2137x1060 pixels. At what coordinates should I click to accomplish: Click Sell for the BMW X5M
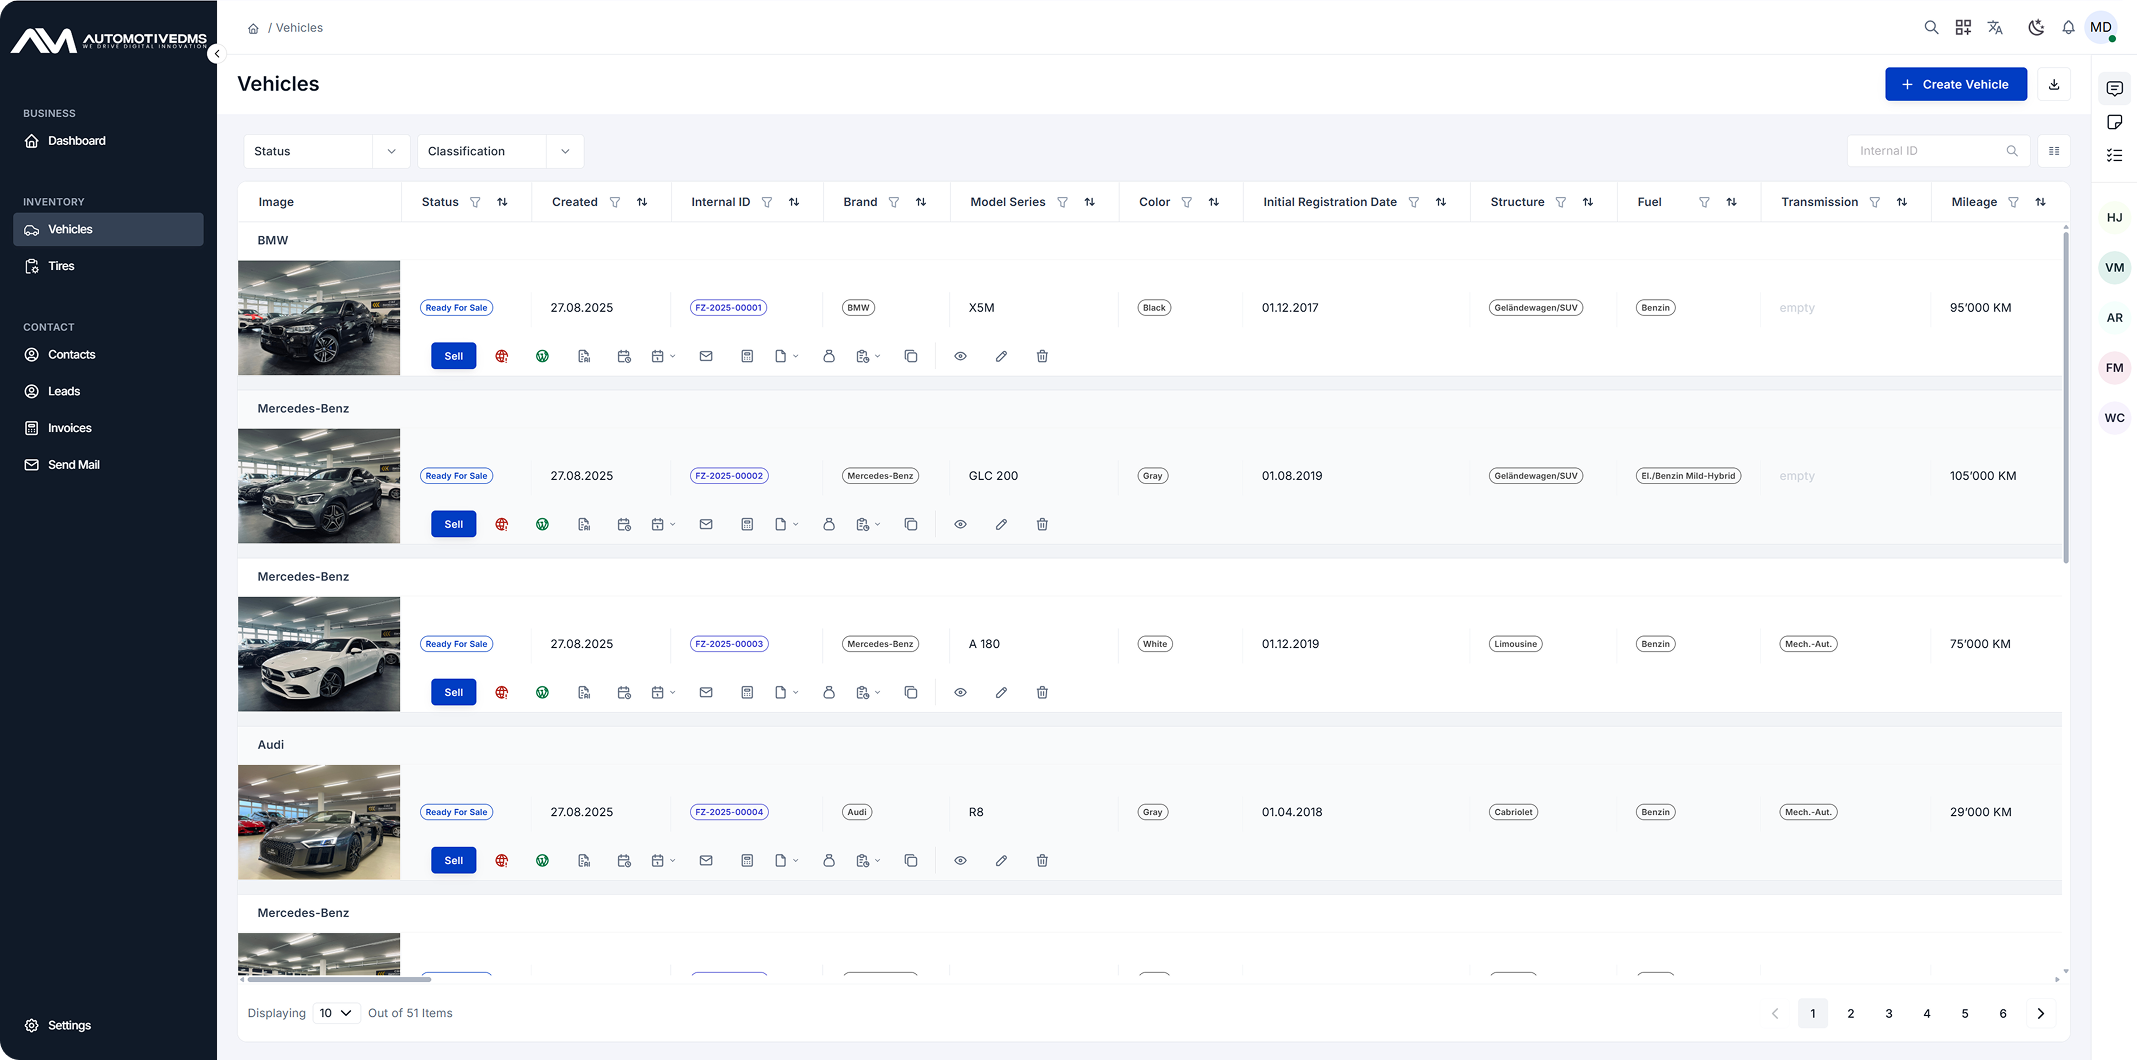click(x=454, y=356)
